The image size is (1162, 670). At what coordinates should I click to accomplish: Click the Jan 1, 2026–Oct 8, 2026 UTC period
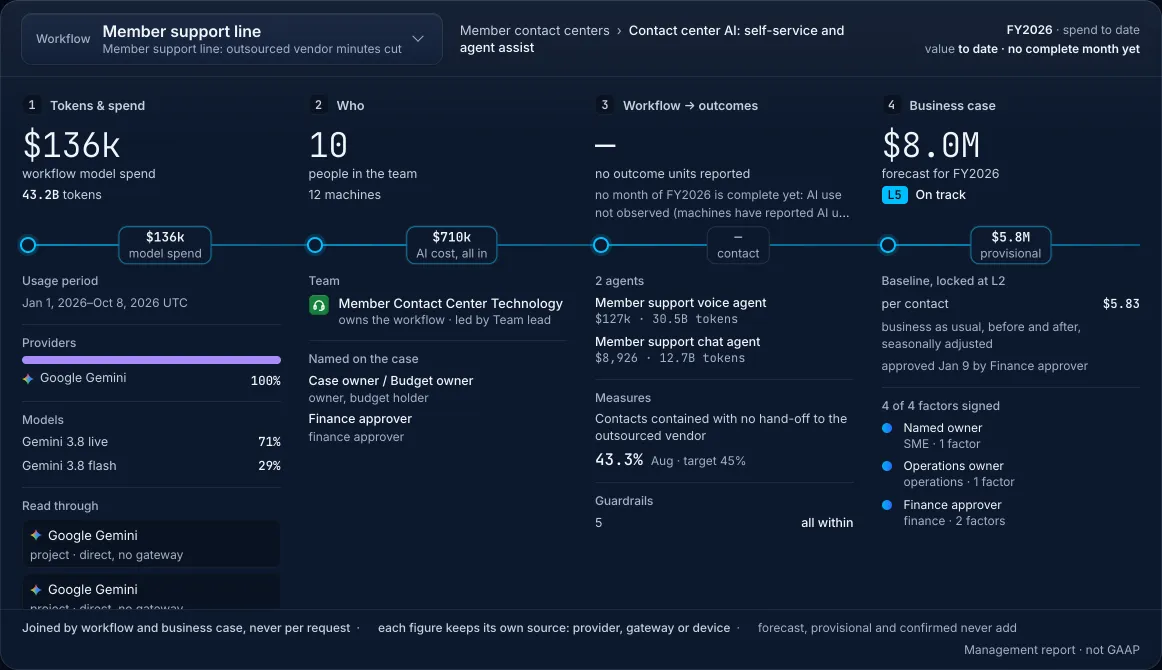click(x=104, y=303)
